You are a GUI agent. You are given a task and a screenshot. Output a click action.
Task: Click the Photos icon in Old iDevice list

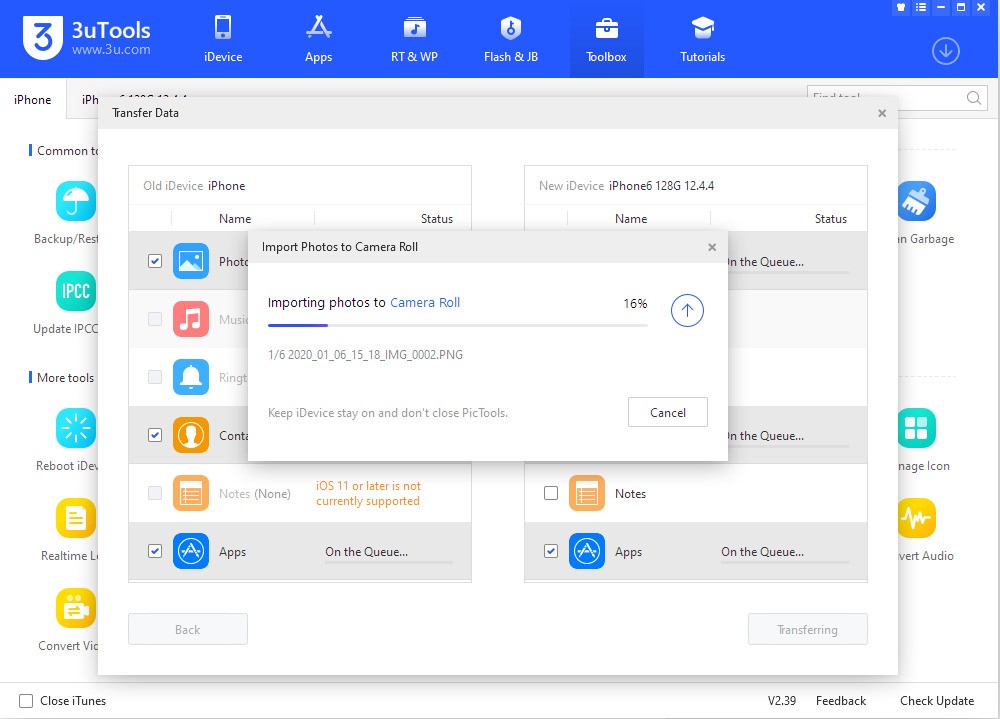pyautogui.click(x=191, y=261)
